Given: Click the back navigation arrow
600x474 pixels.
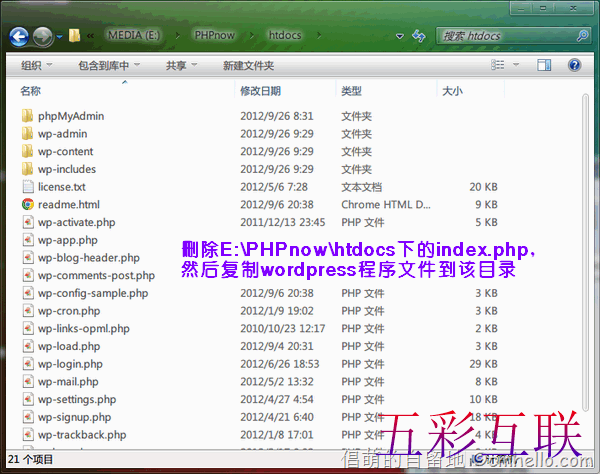Looking at the screenshot, I should 18,38.
